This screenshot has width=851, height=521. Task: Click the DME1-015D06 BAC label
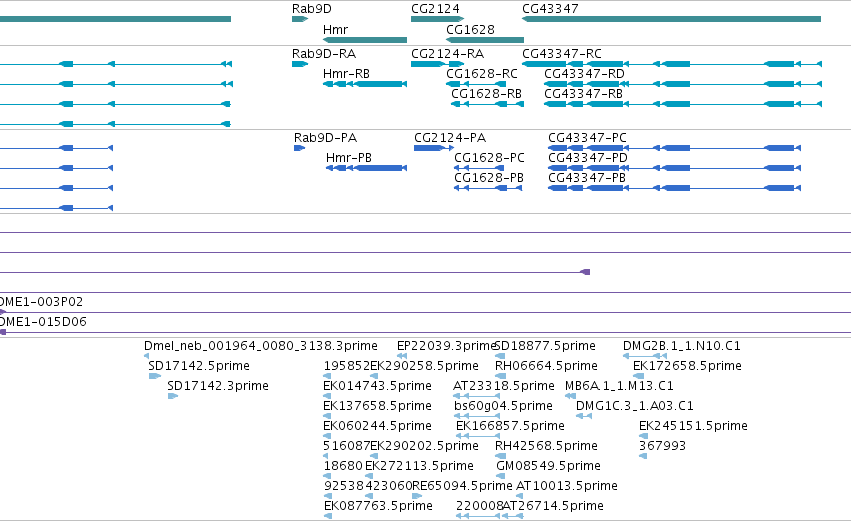click(43, 322)
